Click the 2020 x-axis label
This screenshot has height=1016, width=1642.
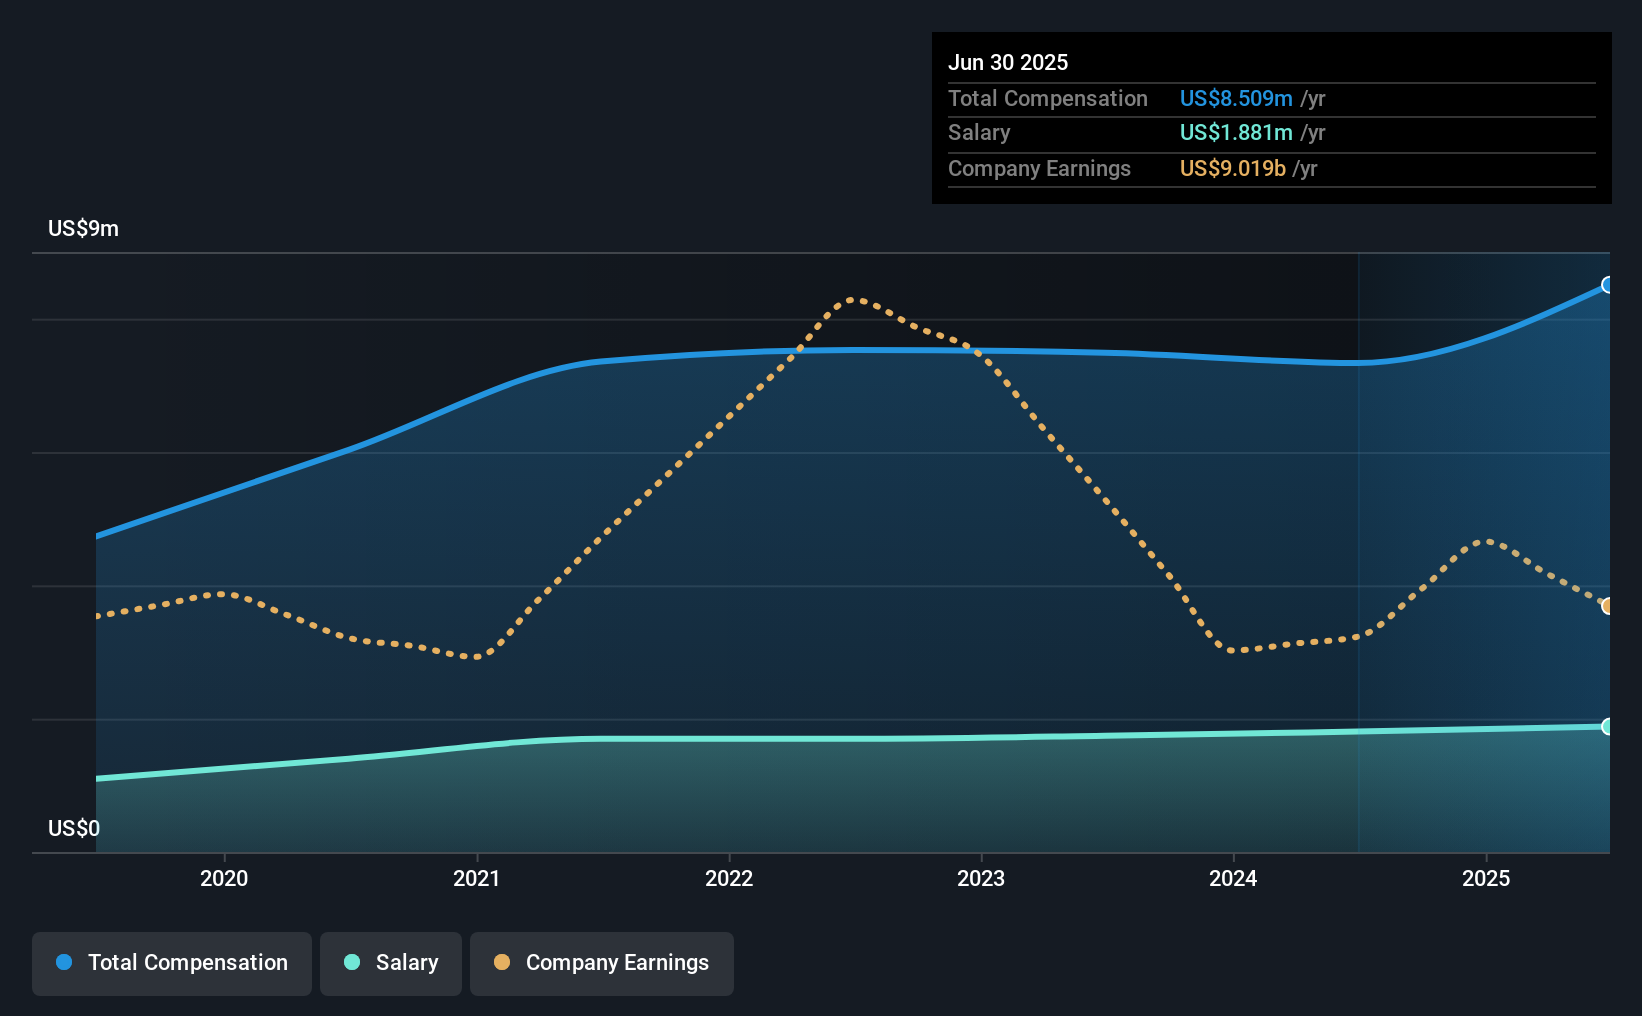click(x=224, y=878)
